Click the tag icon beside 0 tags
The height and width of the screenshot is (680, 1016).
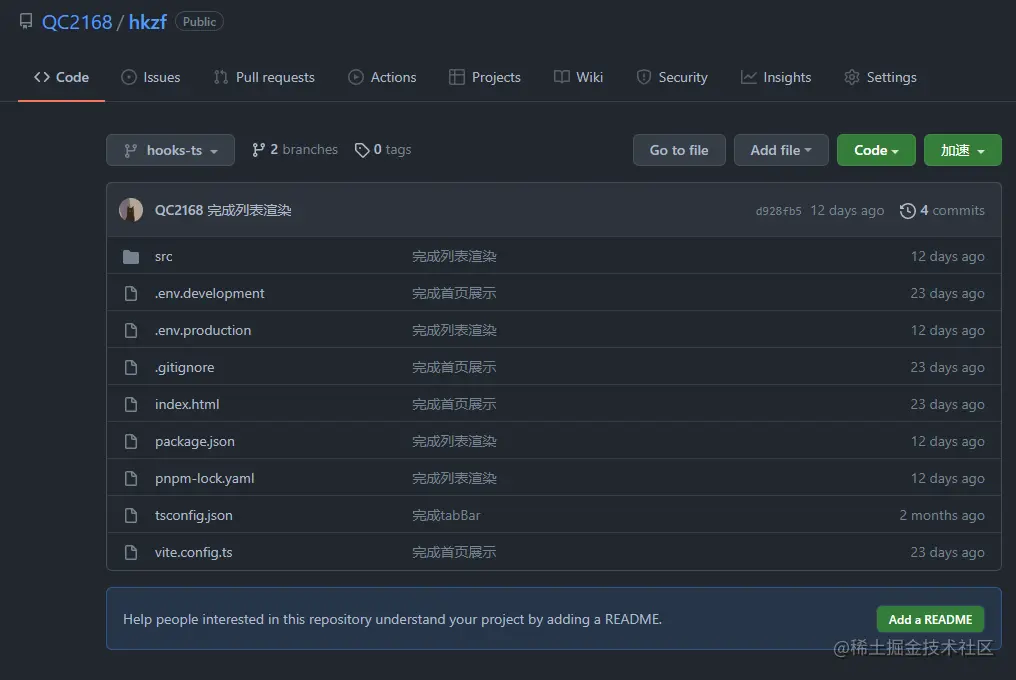(362, 150)
